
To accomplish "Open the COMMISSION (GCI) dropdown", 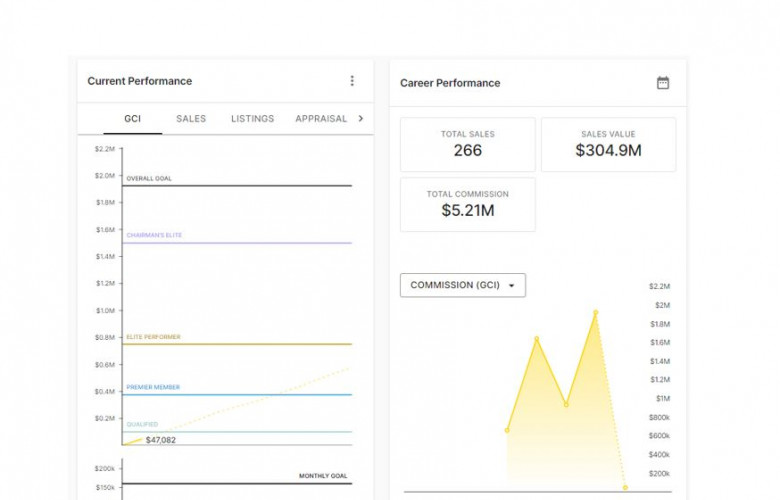I will (x=463, y=285).
